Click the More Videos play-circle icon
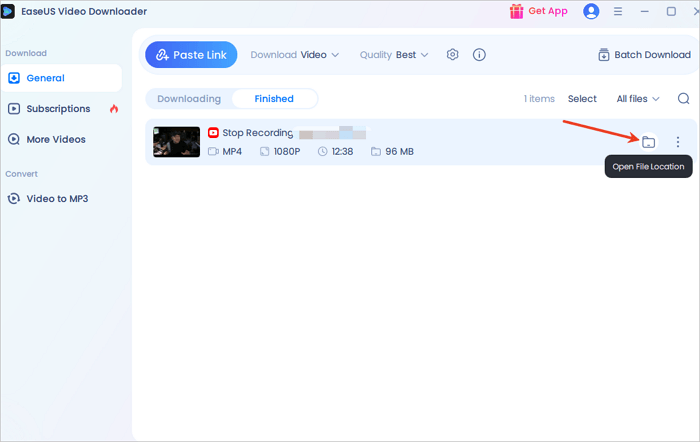Viewport: 700px width, 442px height. pyautogui.click(x=14, y=139)
